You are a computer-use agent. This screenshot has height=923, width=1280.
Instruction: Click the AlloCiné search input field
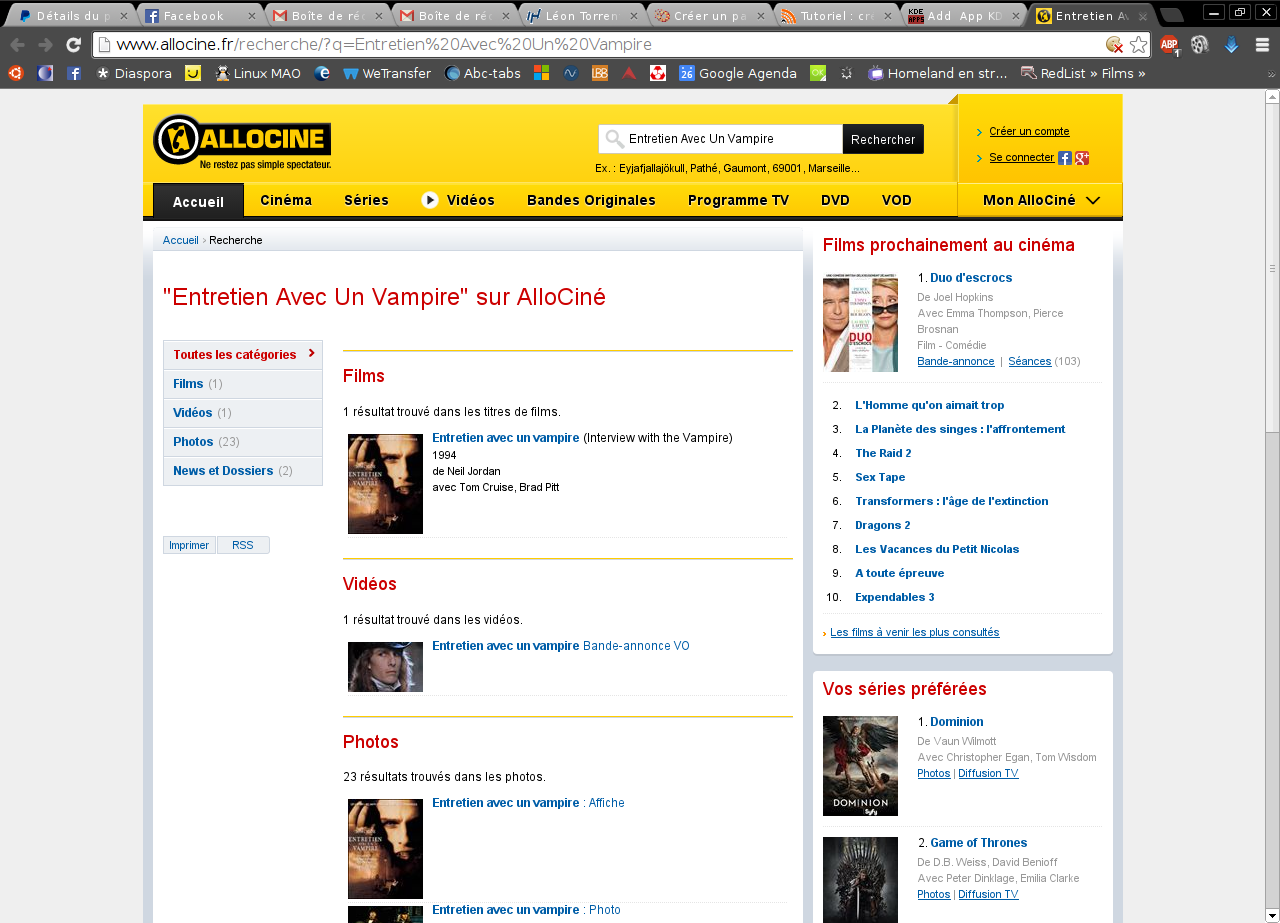pyautogui.click(x=720, y=139)
